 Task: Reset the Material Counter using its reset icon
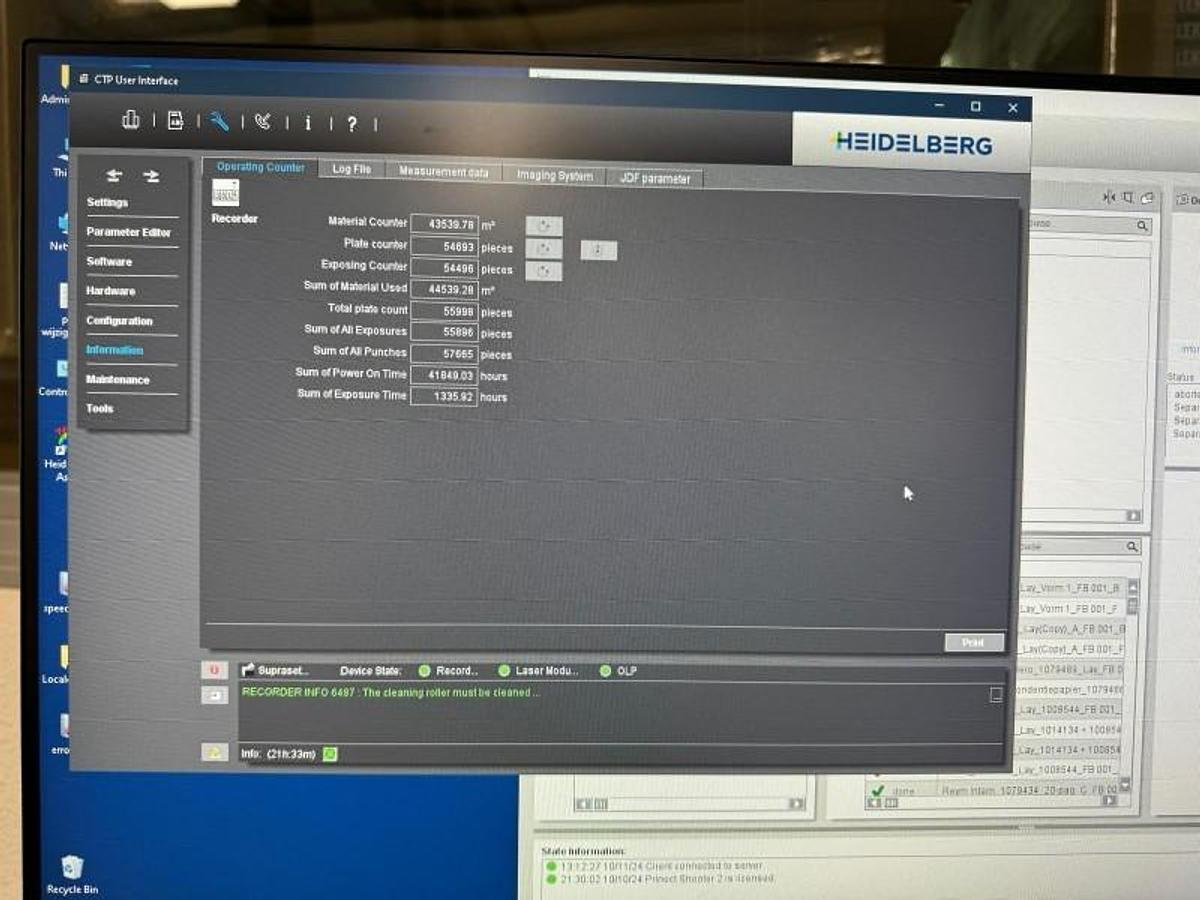pos(544,225)
